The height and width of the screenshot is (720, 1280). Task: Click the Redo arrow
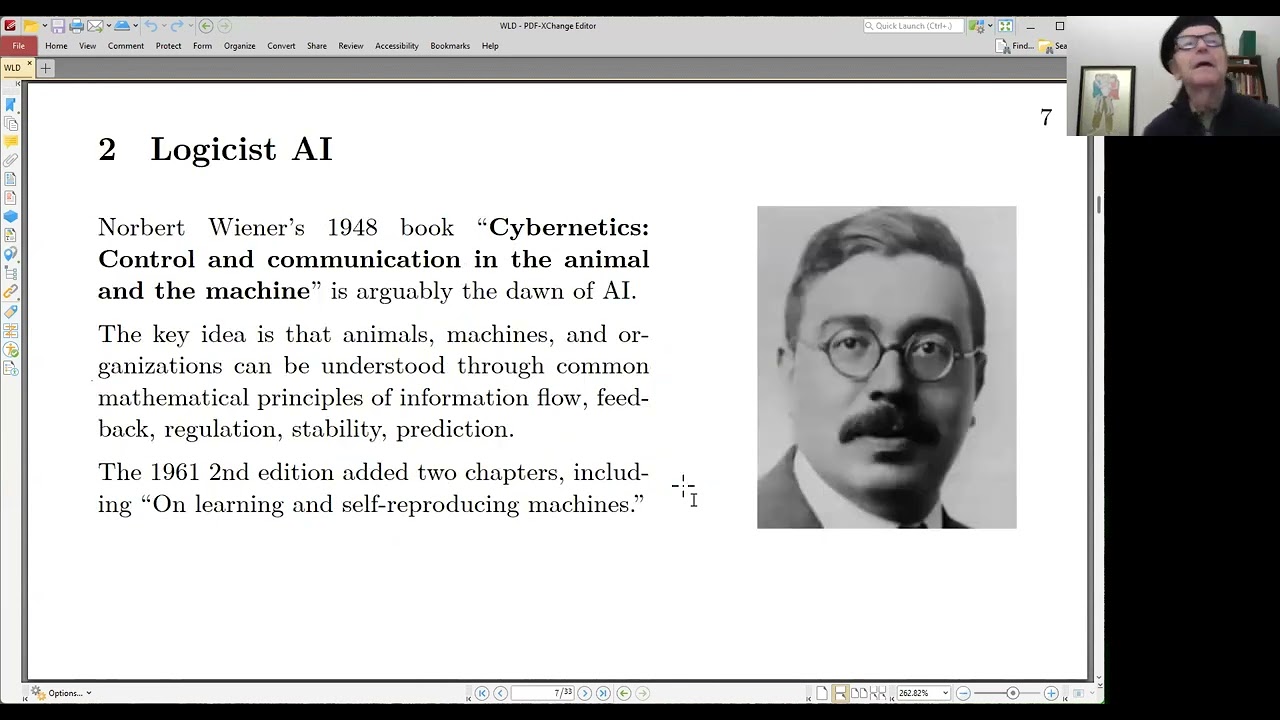point(178,26)
